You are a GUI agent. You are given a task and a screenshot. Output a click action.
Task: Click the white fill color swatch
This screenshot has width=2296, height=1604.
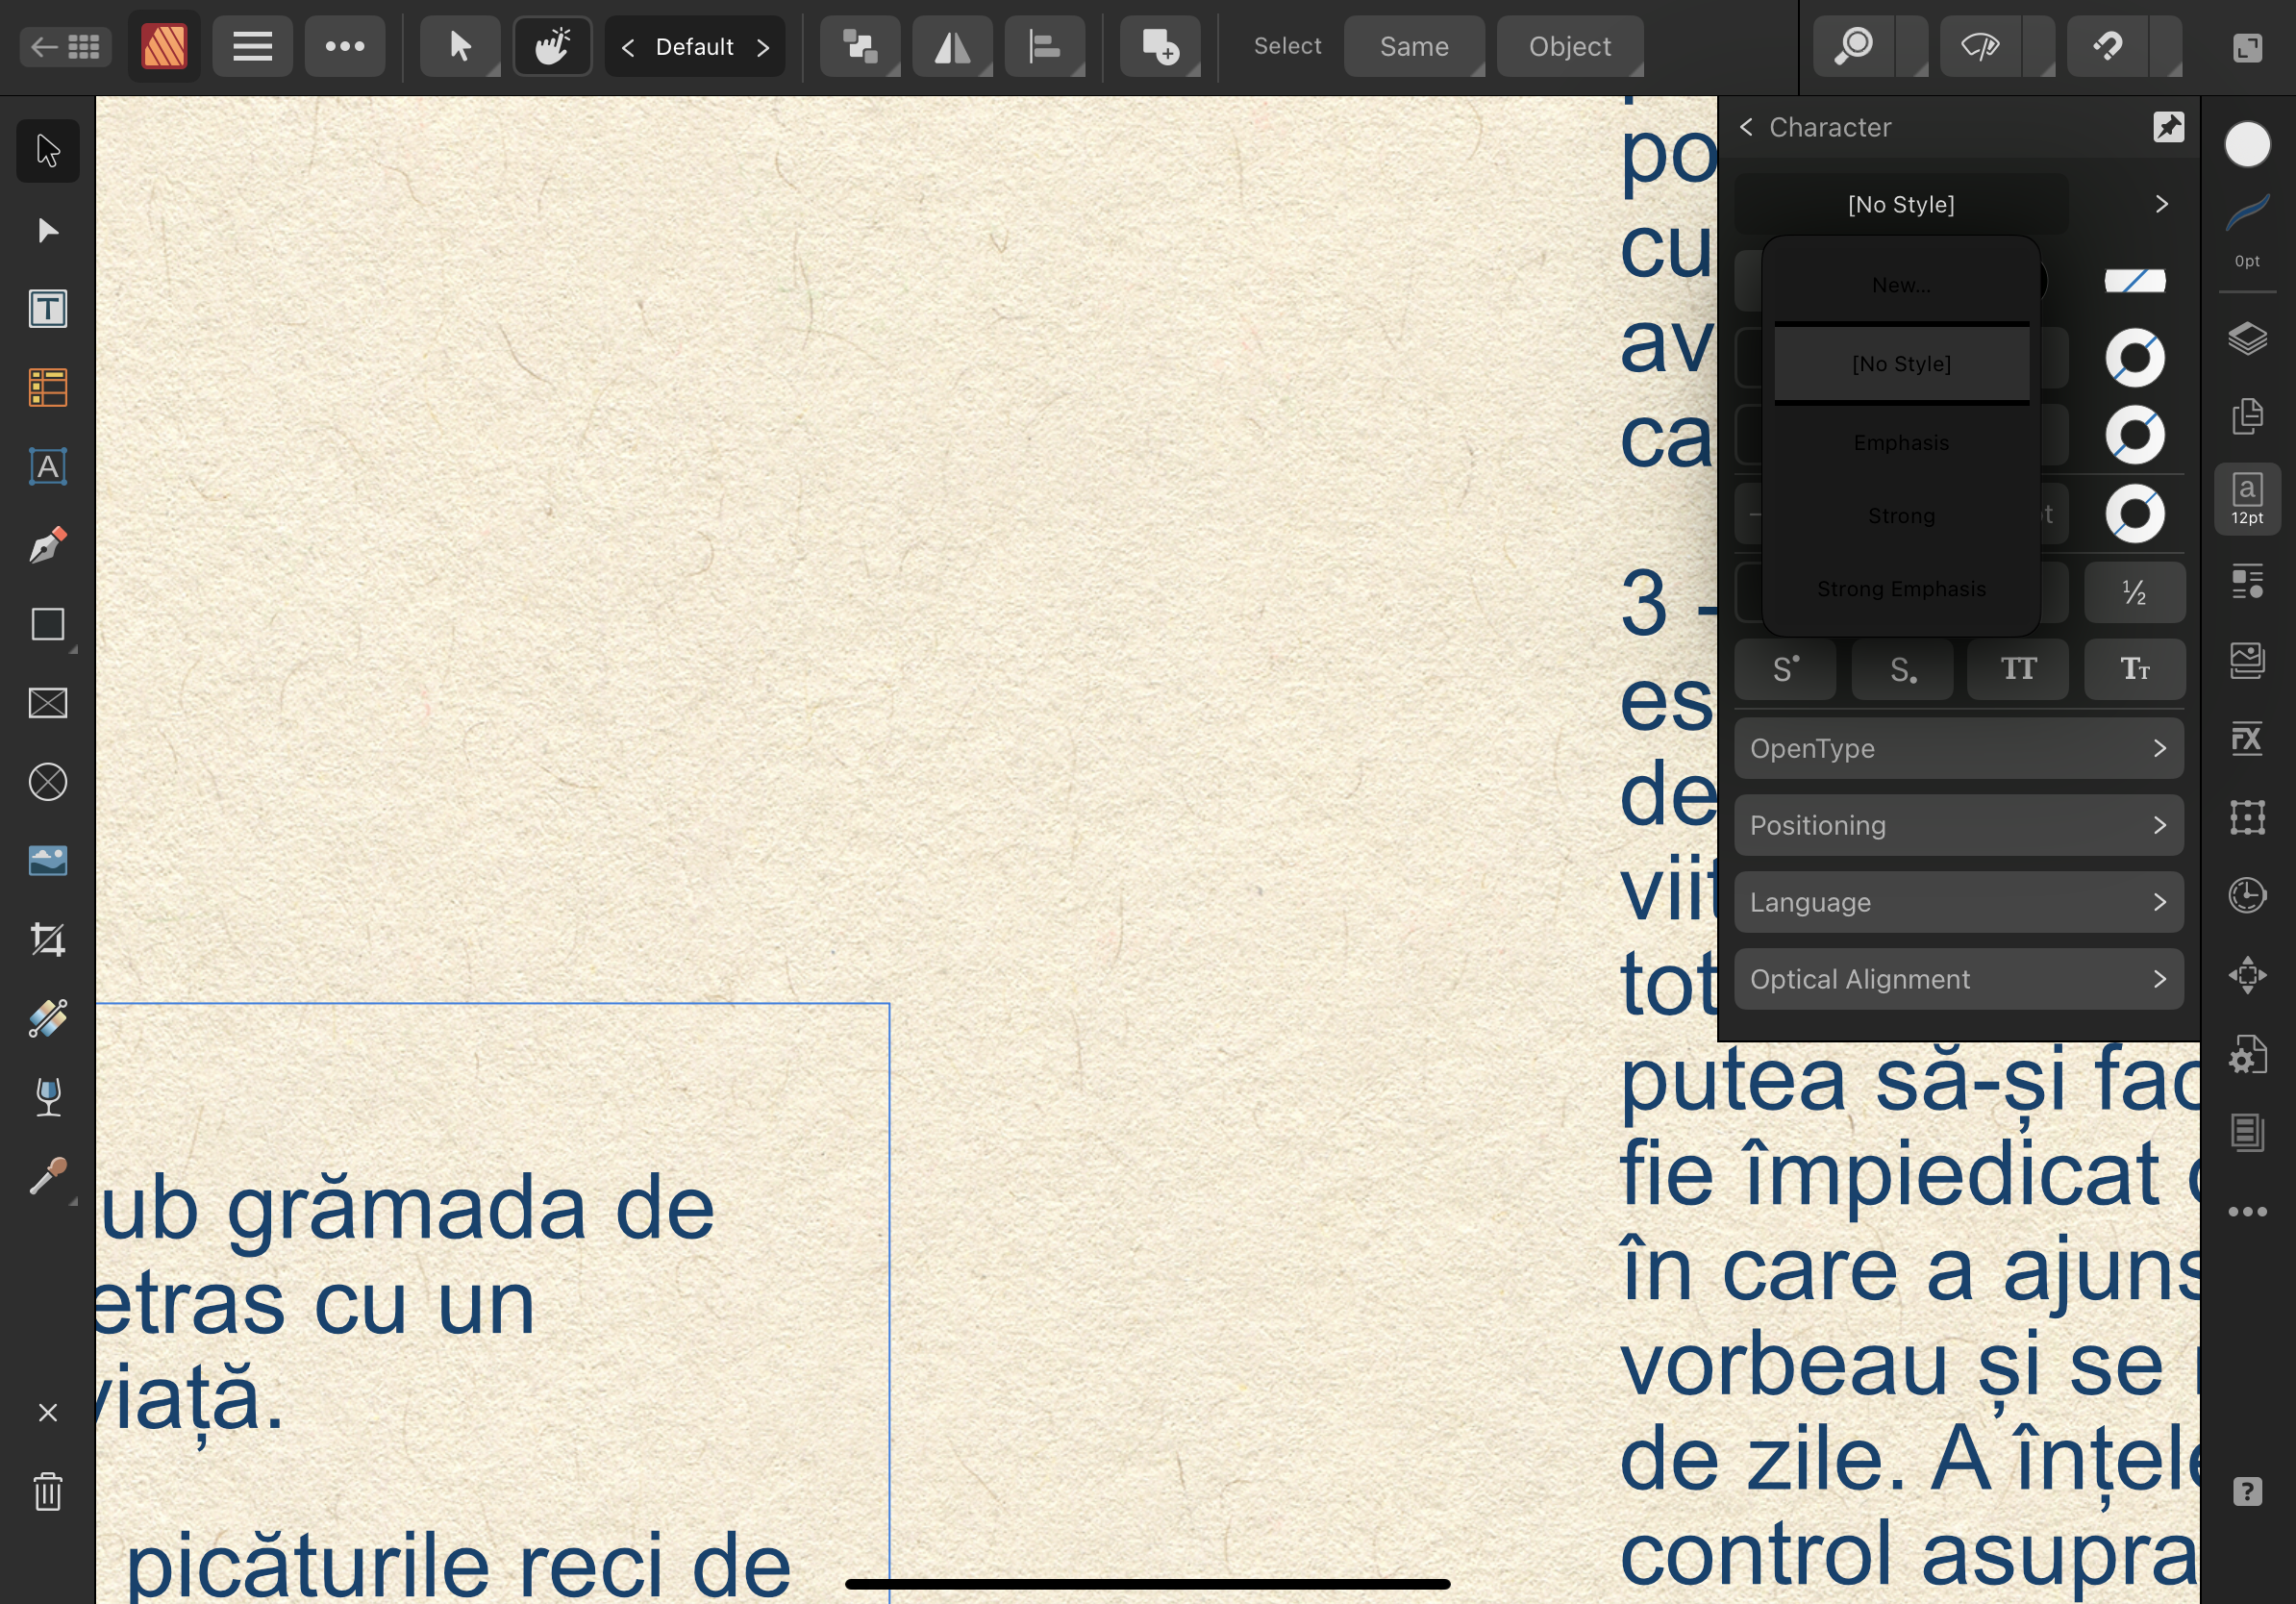click(x=2247, y=145)
